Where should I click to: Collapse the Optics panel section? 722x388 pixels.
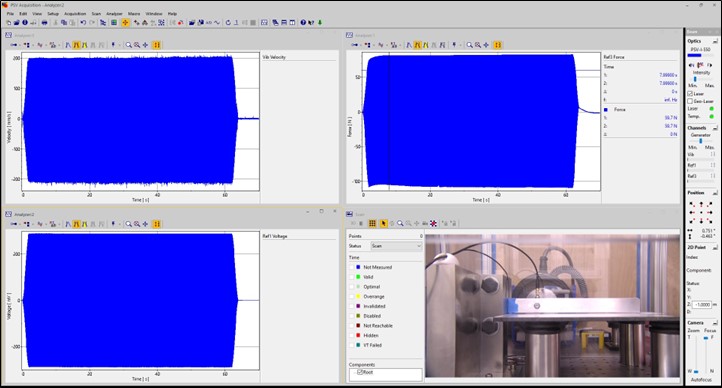click(715, 41)
